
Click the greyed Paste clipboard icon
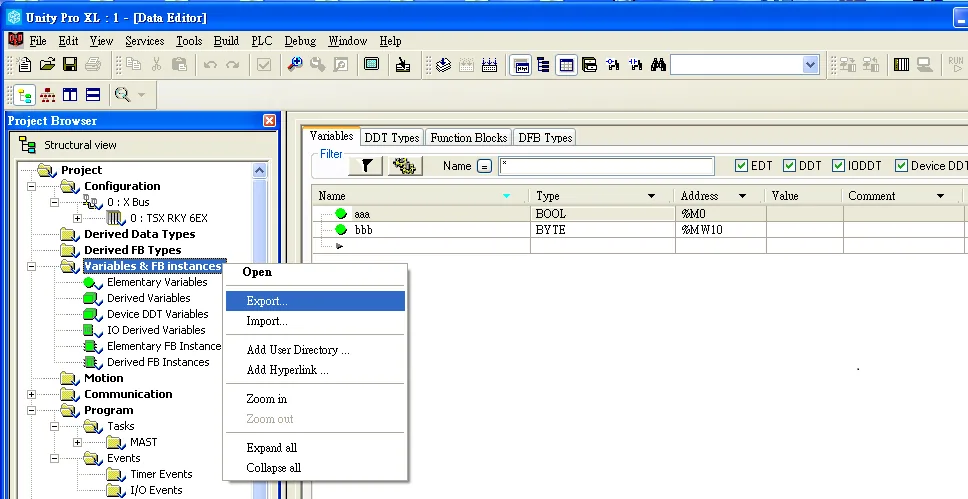[179, 64]
